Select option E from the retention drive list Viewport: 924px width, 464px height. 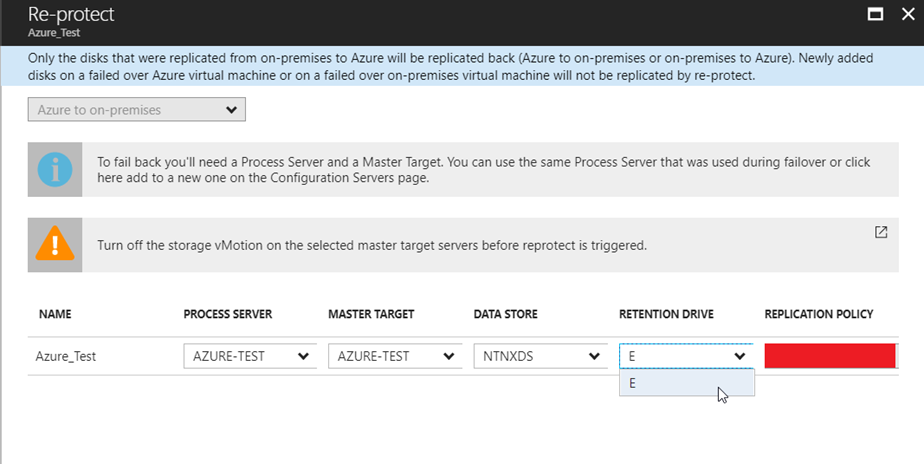(x=687, y=383)
